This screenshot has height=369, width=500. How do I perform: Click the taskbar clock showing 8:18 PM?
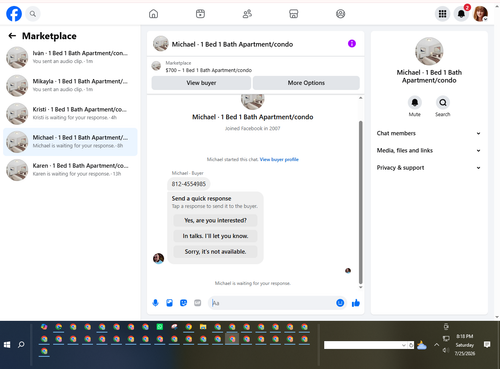click(465, 345)
